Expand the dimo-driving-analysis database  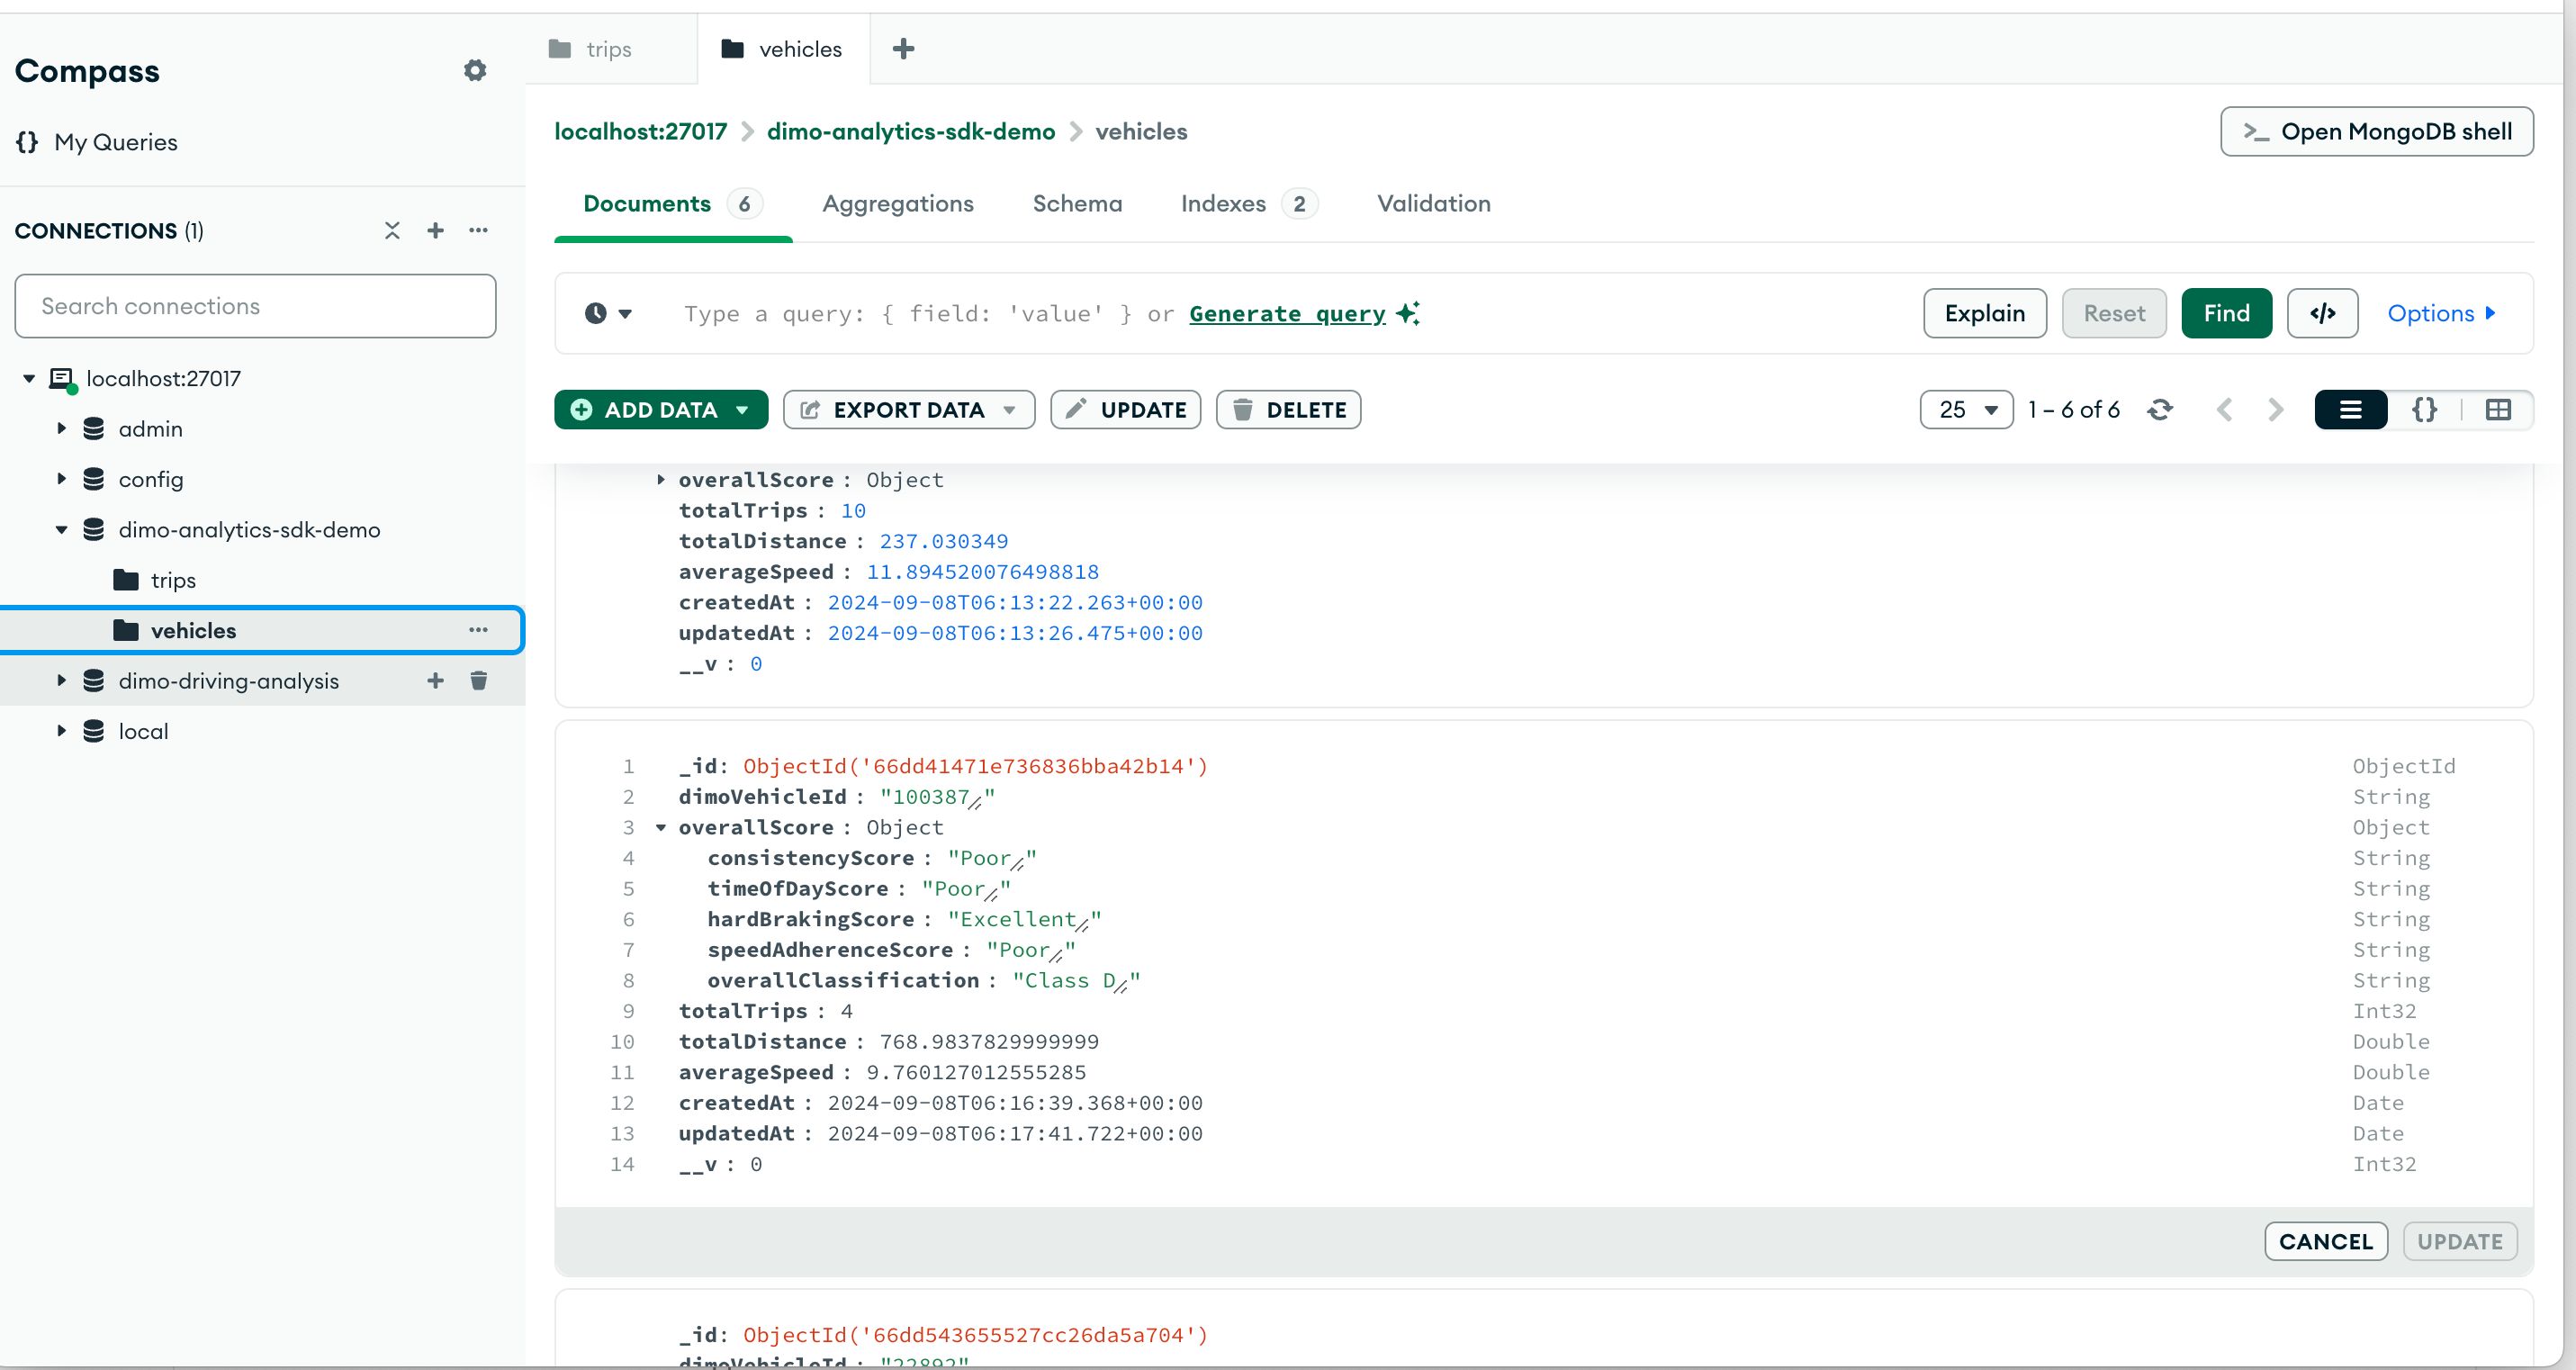pyautogui.click(x=61, y=680)
